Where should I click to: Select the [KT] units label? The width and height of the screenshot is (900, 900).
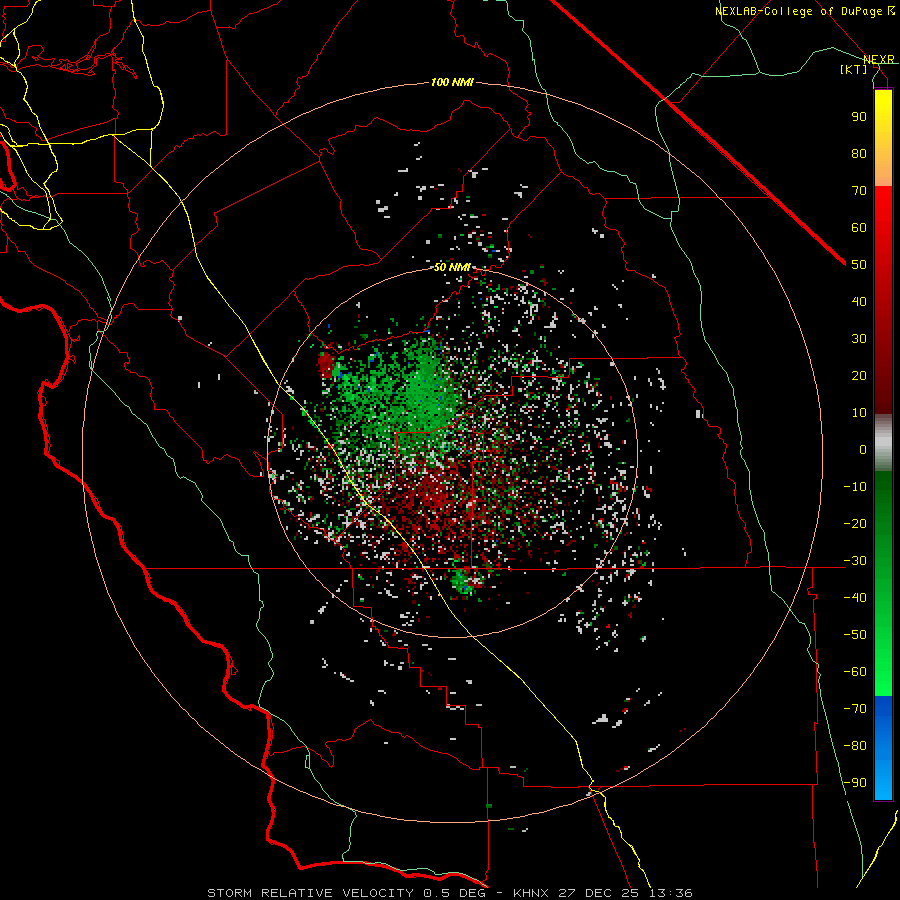[x=854, y=69]
